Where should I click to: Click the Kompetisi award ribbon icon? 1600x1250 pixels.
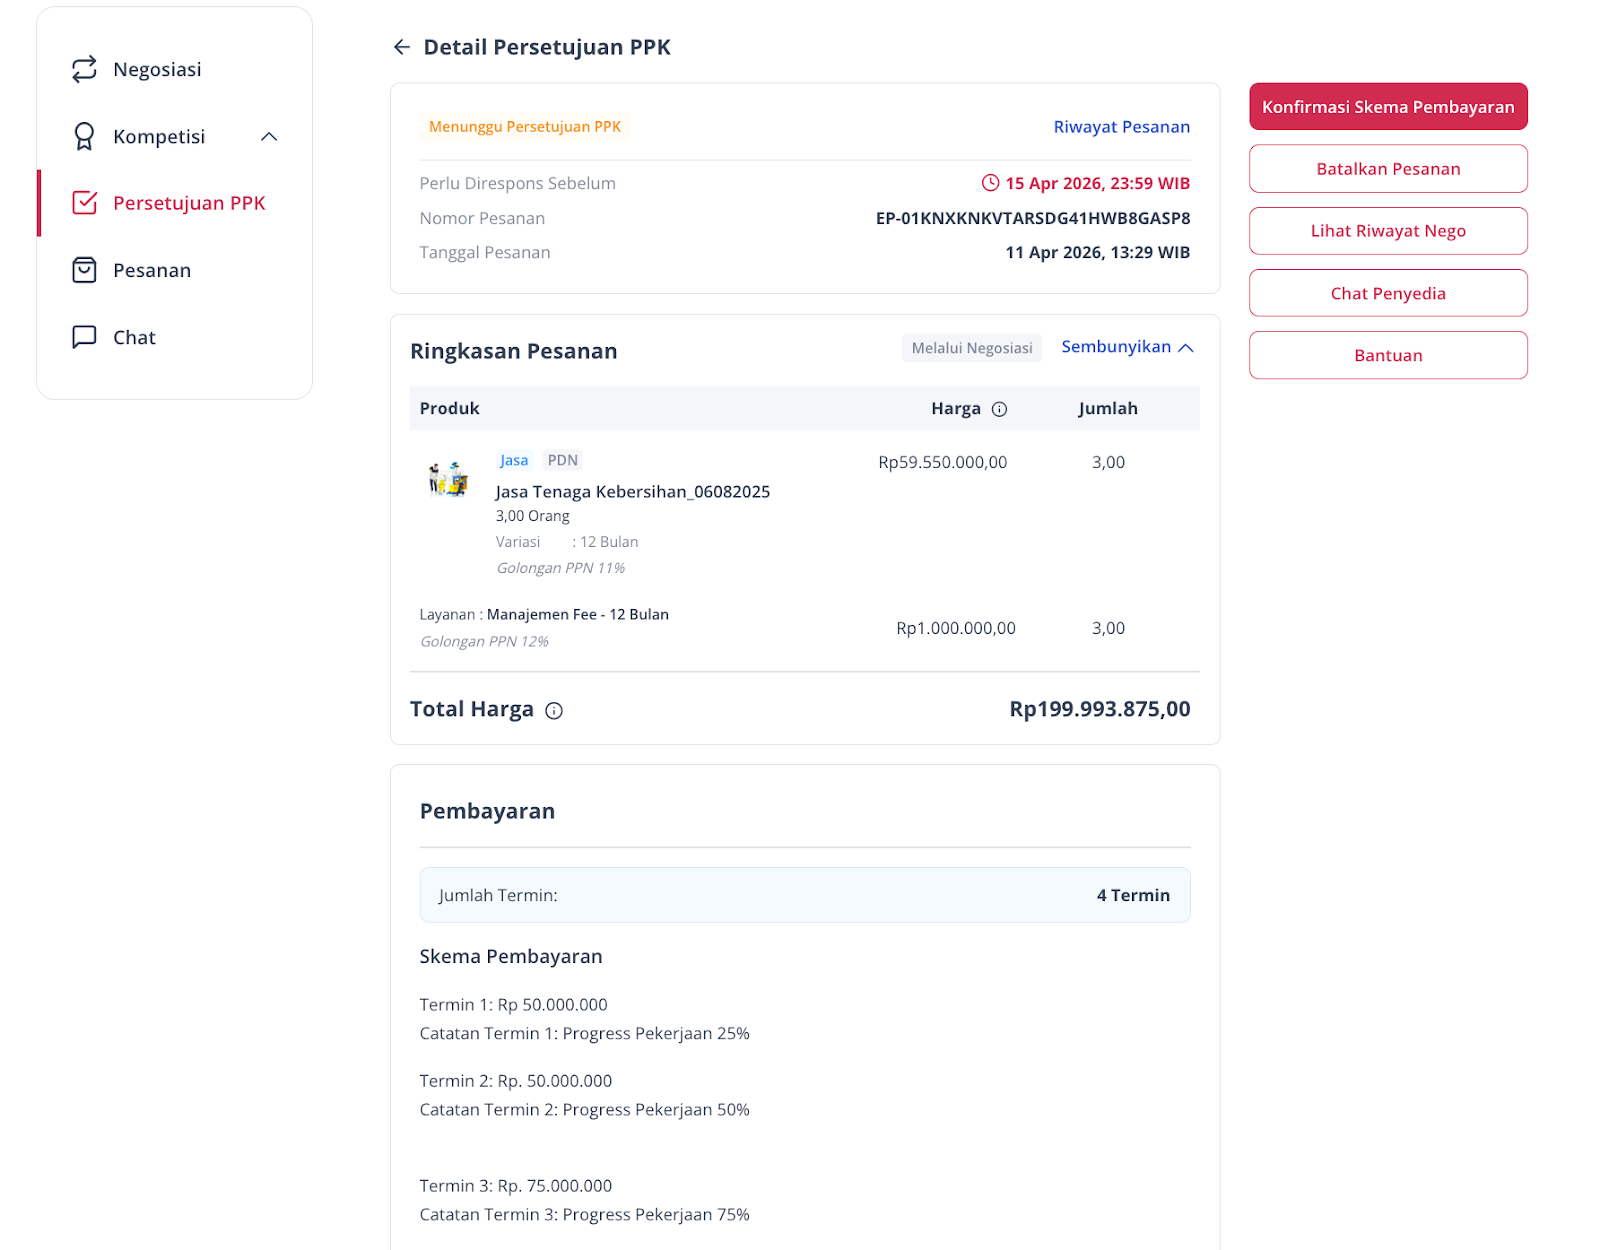point(84,136)
